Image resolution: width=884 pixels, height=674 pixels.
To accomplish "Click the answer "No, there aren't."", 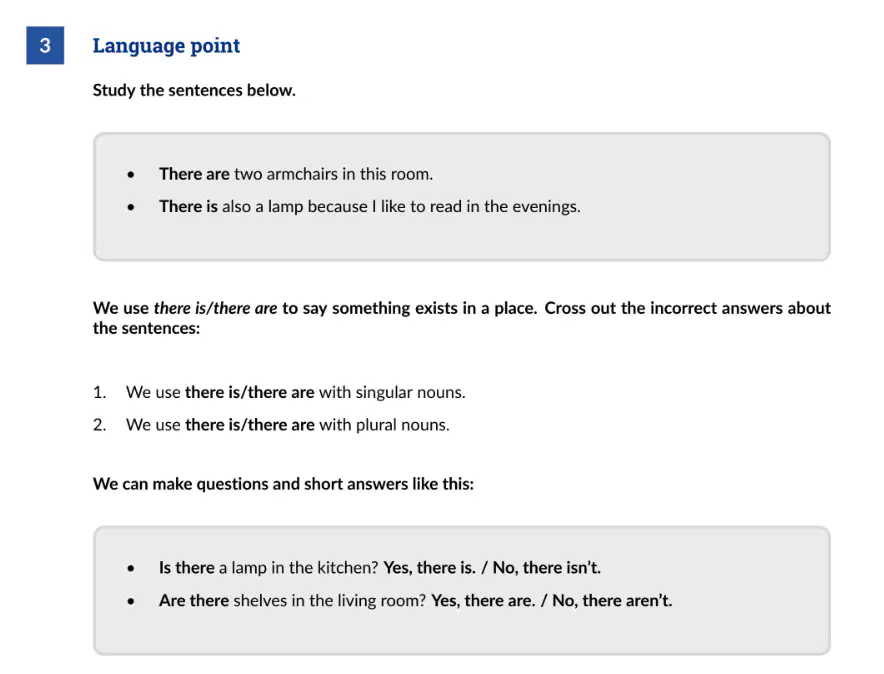I will coord(612,600).
